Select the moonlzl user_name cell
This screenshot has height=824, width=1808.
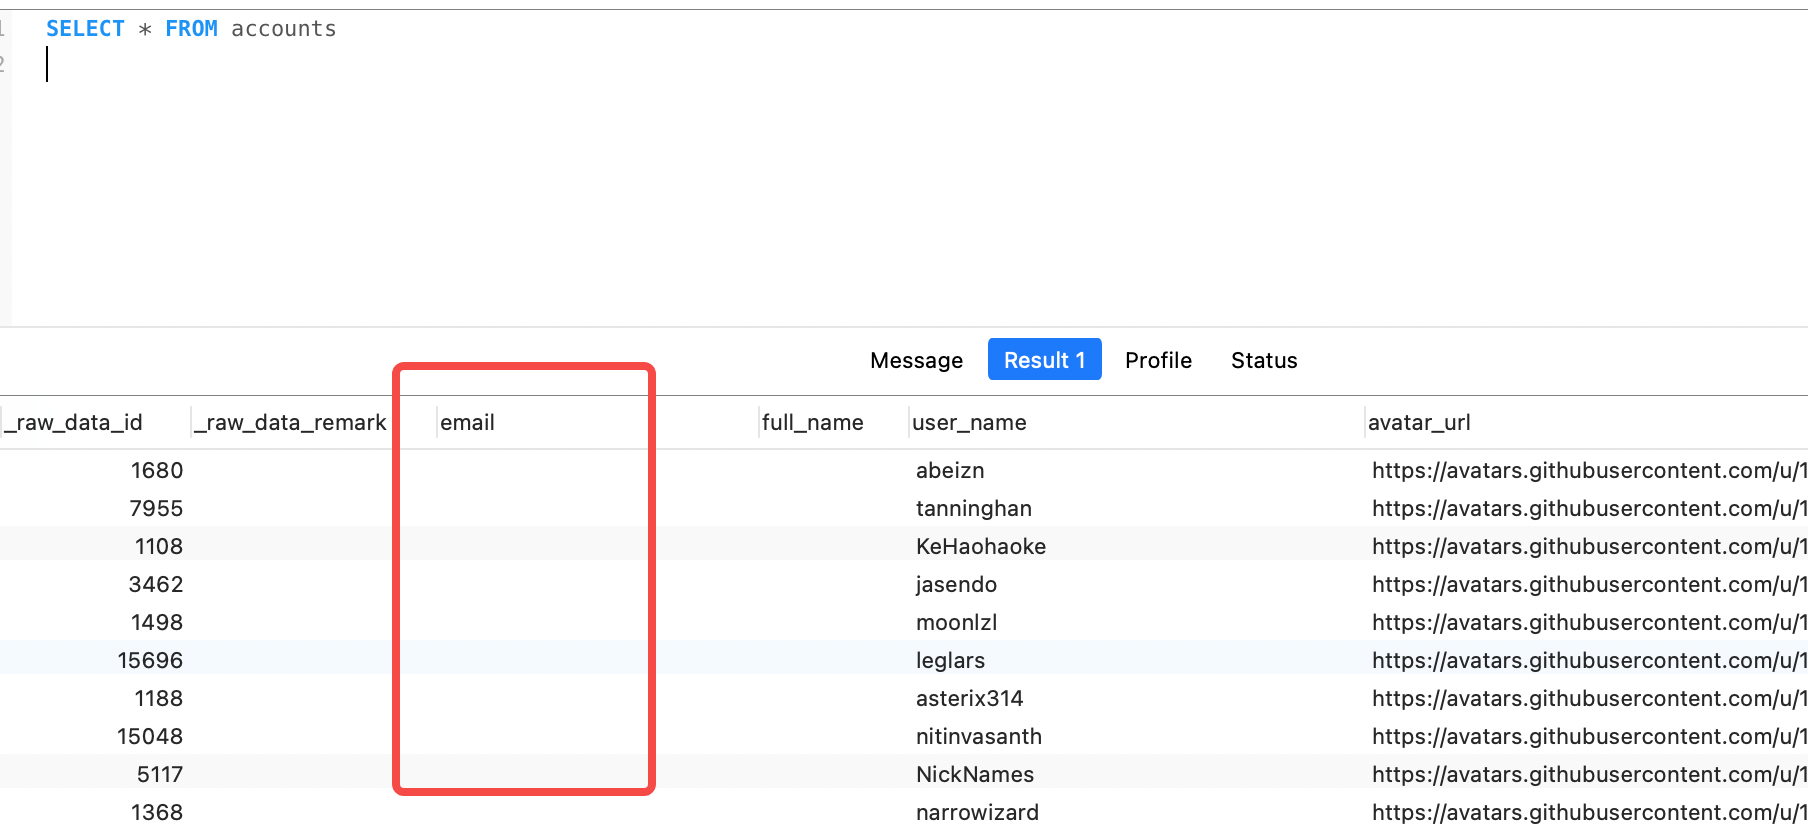click(956, 622)
